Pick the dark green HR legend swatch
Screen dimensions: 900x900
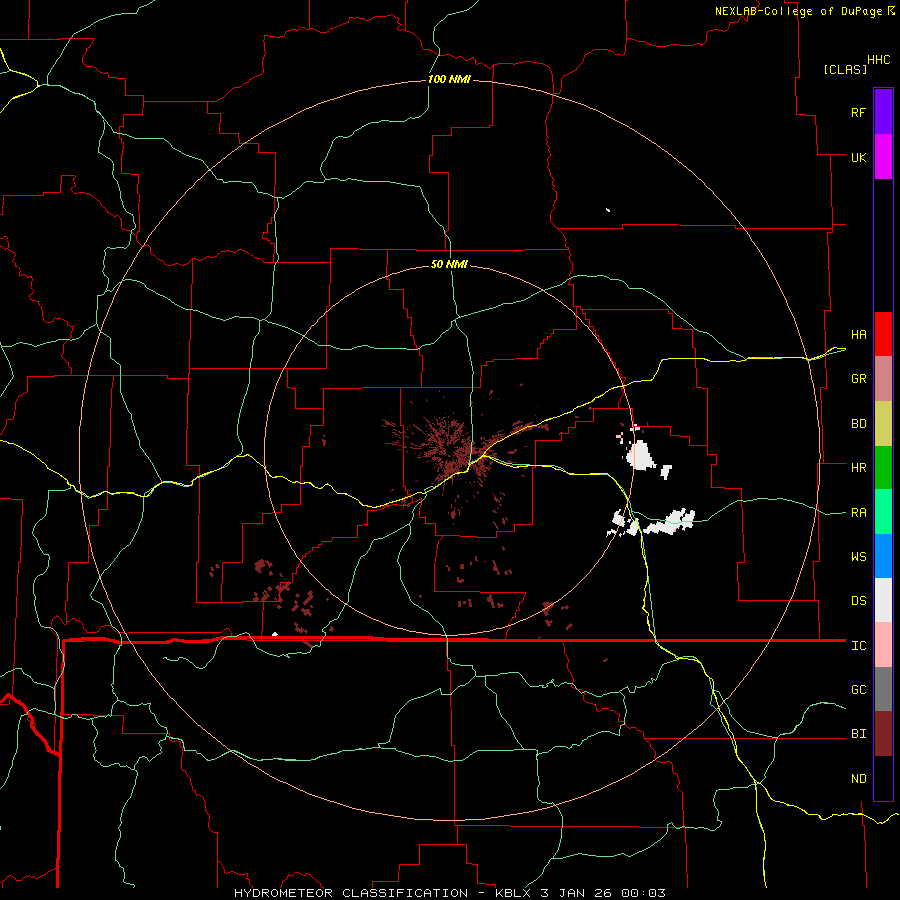point(883,468)
